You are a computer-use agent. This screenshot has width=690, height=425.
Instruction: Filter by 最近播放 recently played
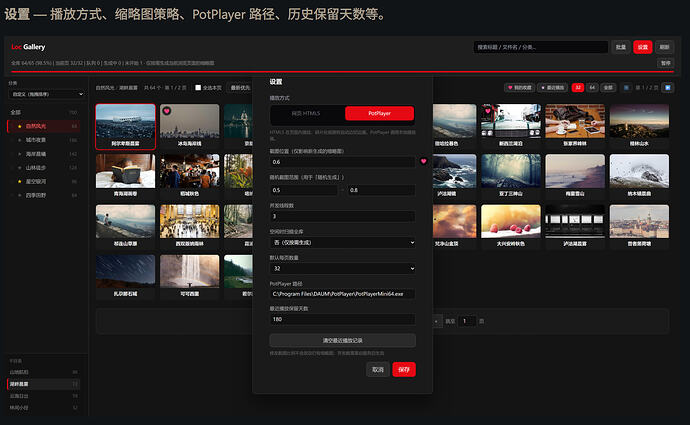[553, 88]
